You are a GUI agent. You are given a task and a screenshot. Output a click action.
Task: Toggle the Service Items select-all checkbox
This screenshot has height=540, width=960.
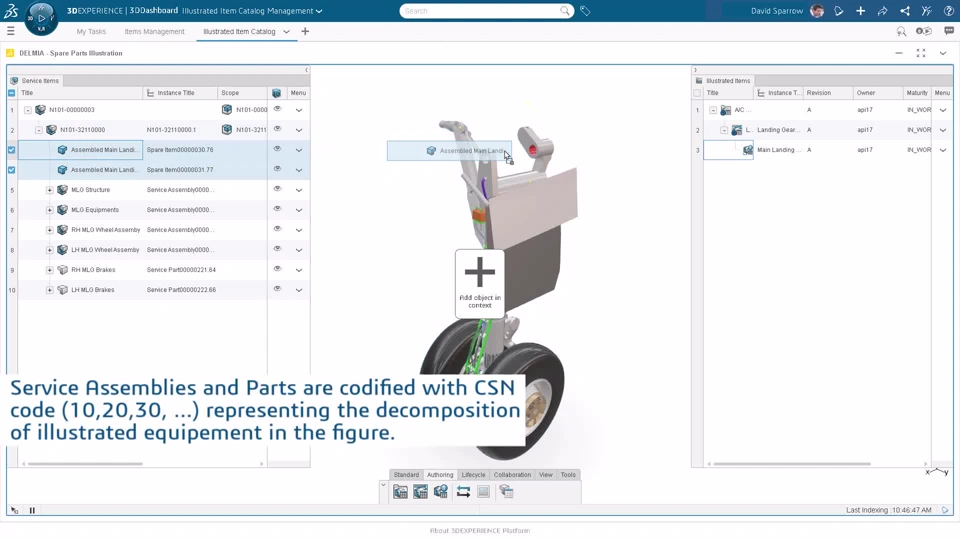click(12, 93)
